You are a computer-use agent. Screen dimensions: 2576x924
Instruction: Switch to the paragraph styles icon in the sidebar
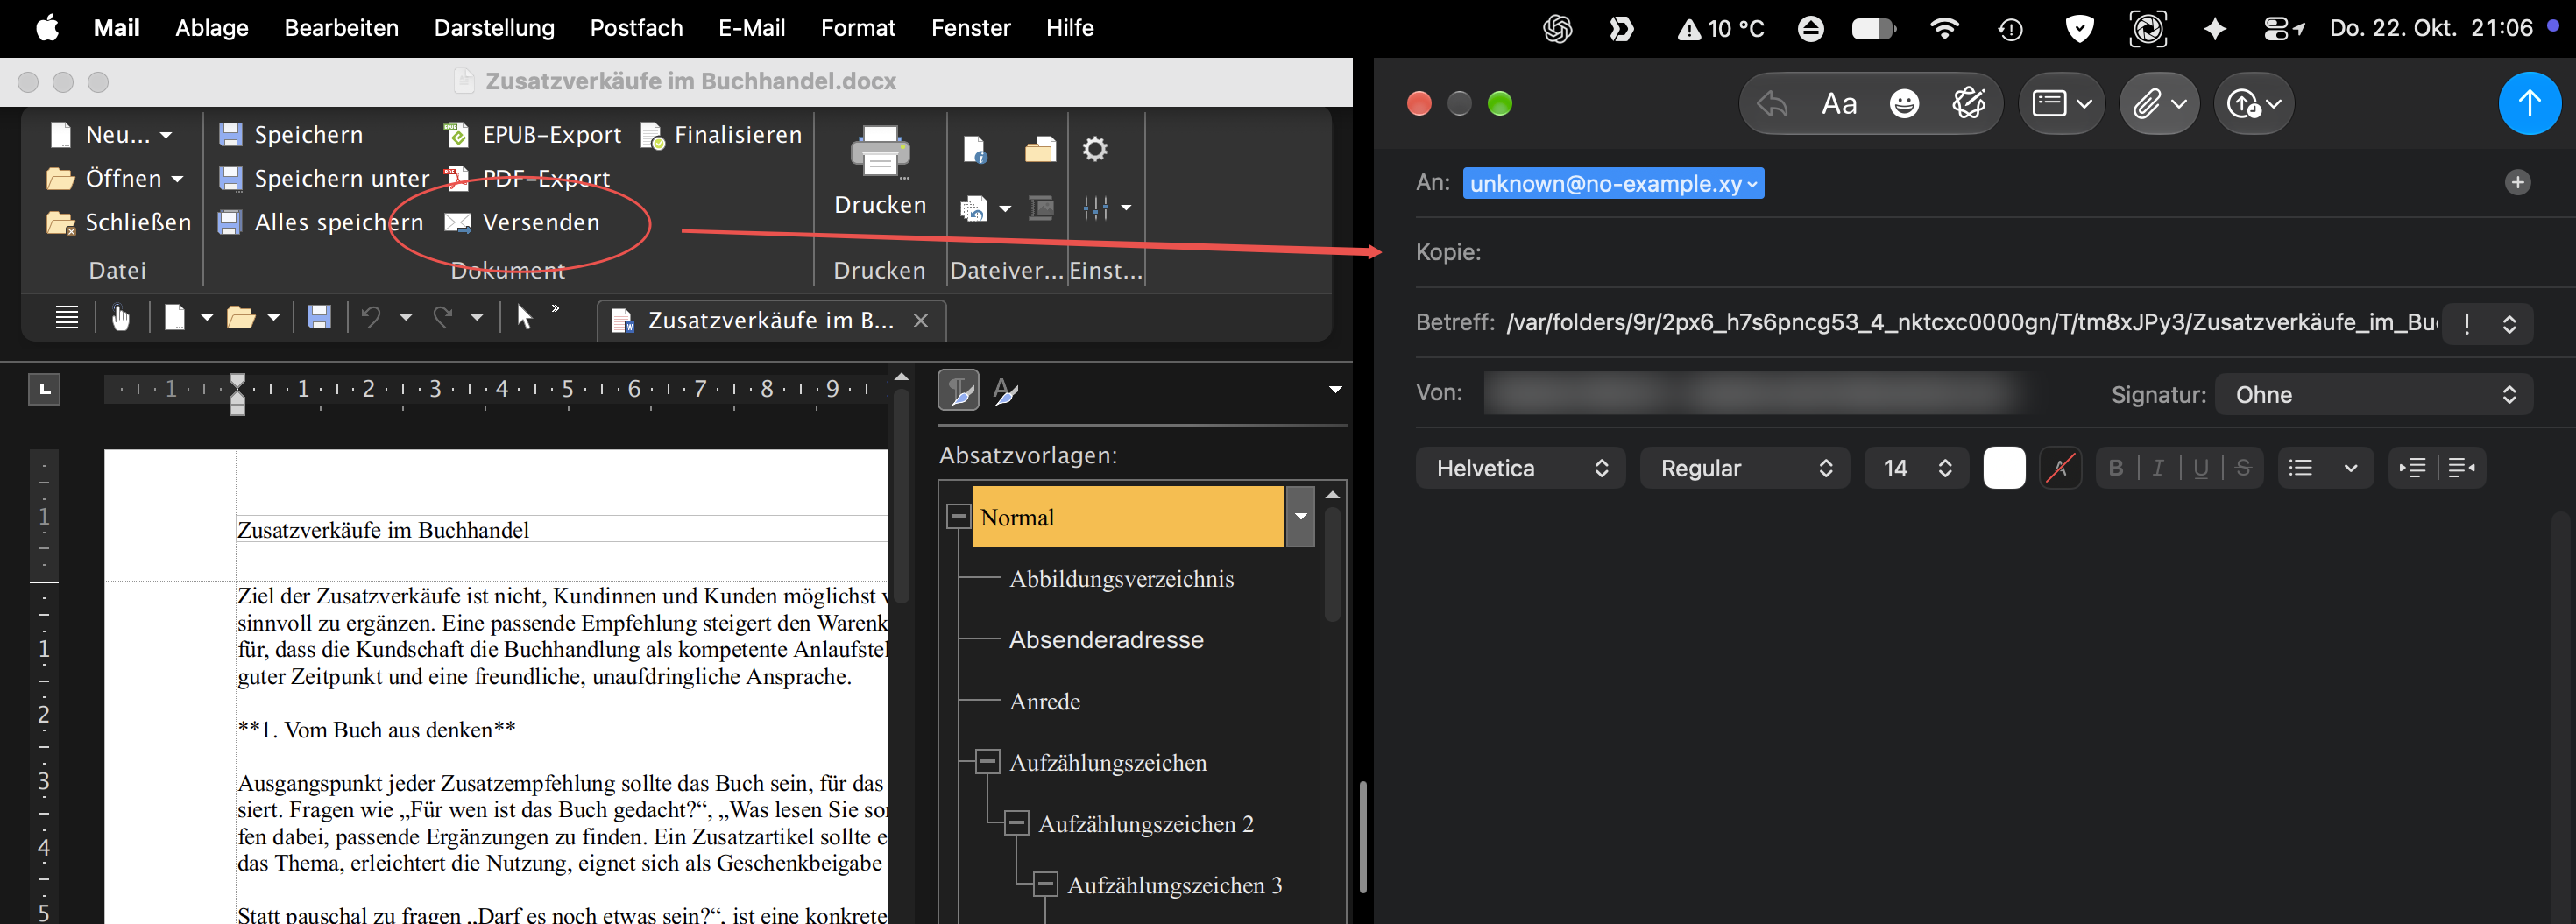(x=958, y=390)
